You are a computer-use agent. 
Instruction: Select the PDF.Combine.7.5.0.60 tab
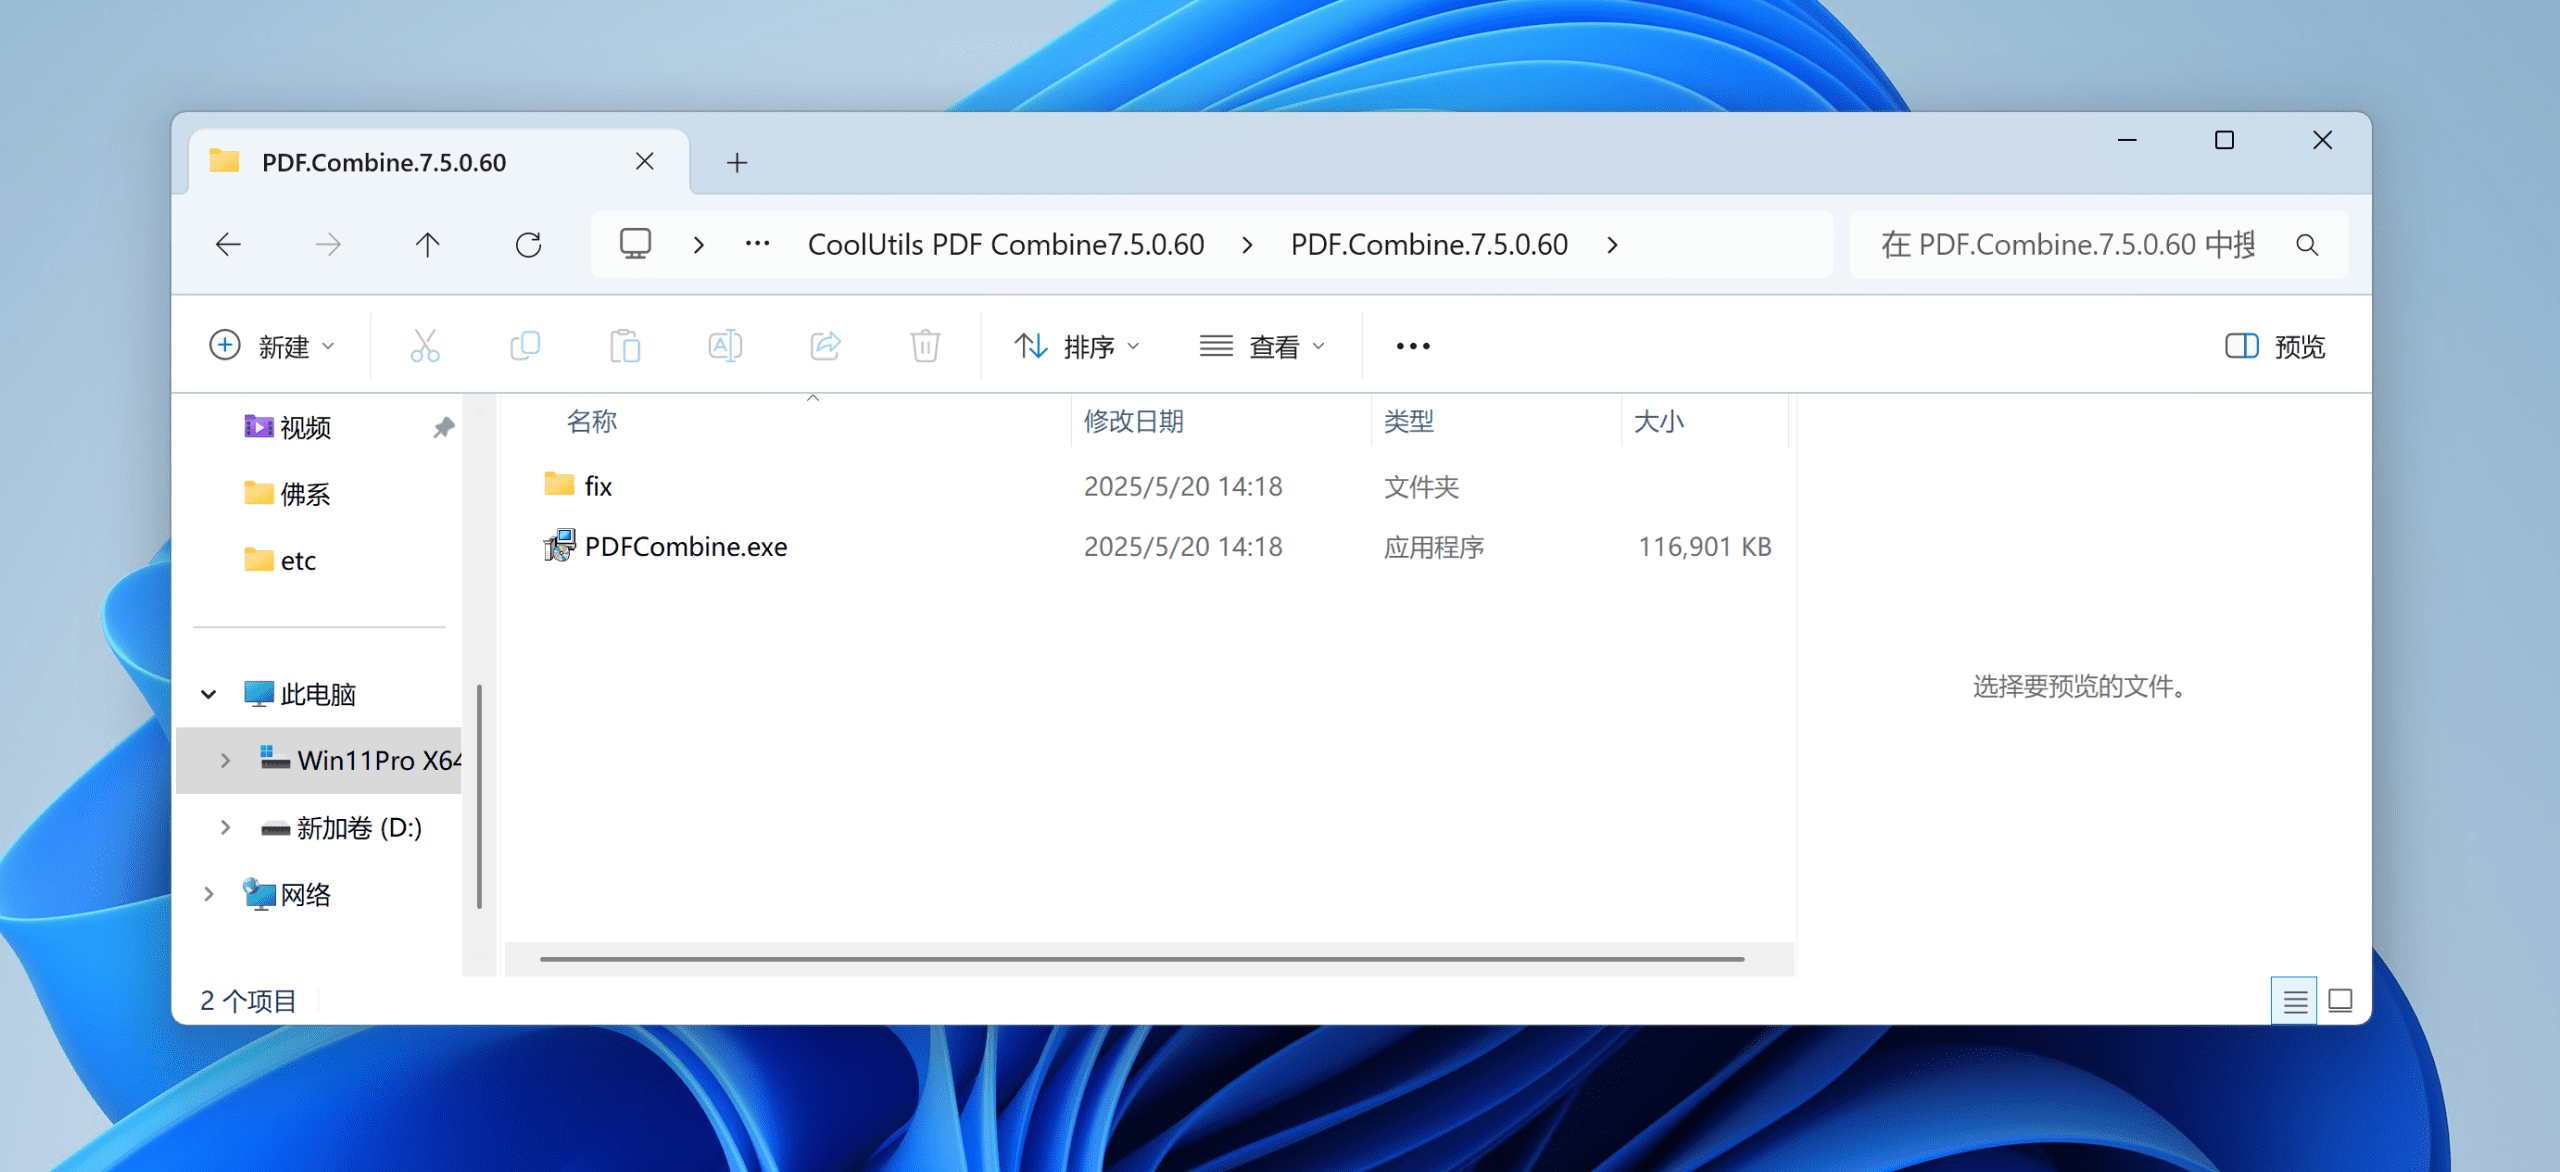coord(384,162)
